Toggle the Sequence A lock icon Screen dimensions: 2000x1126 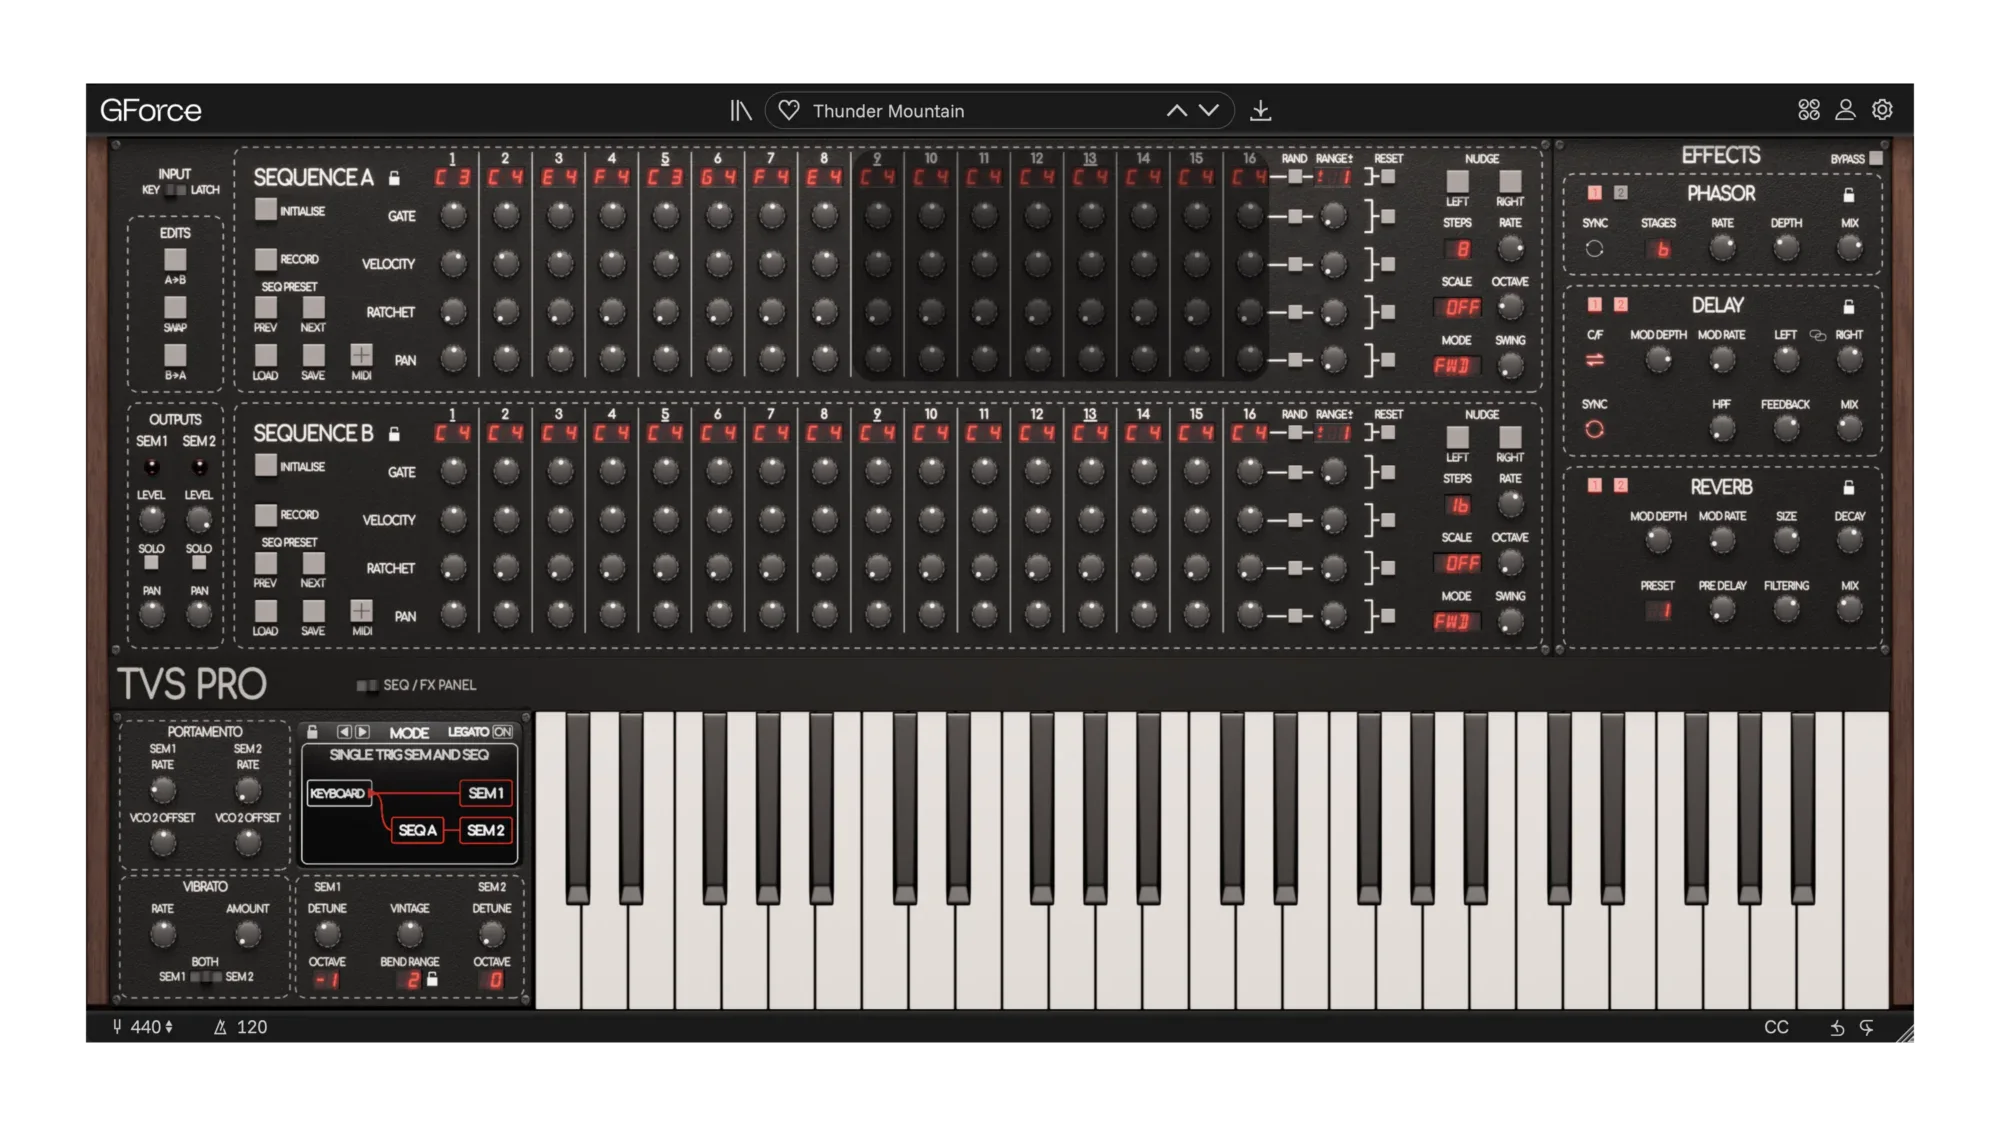[394, 178]
